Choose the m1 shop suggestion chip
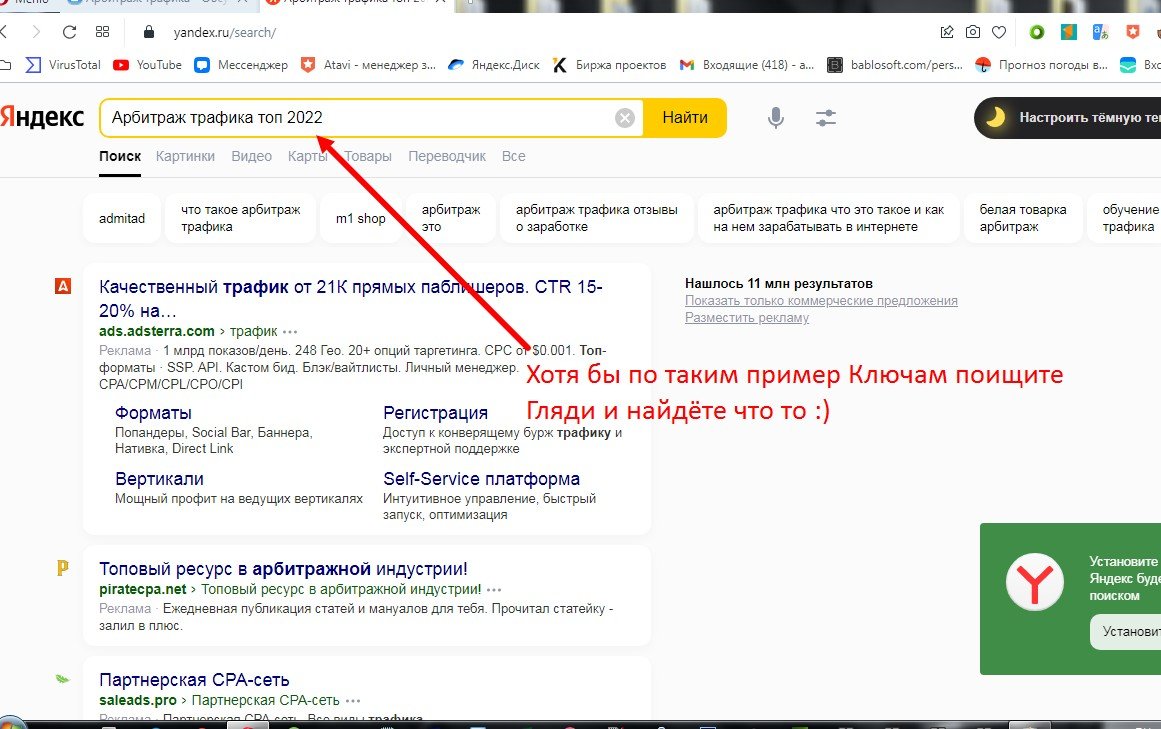 [361, 218]
